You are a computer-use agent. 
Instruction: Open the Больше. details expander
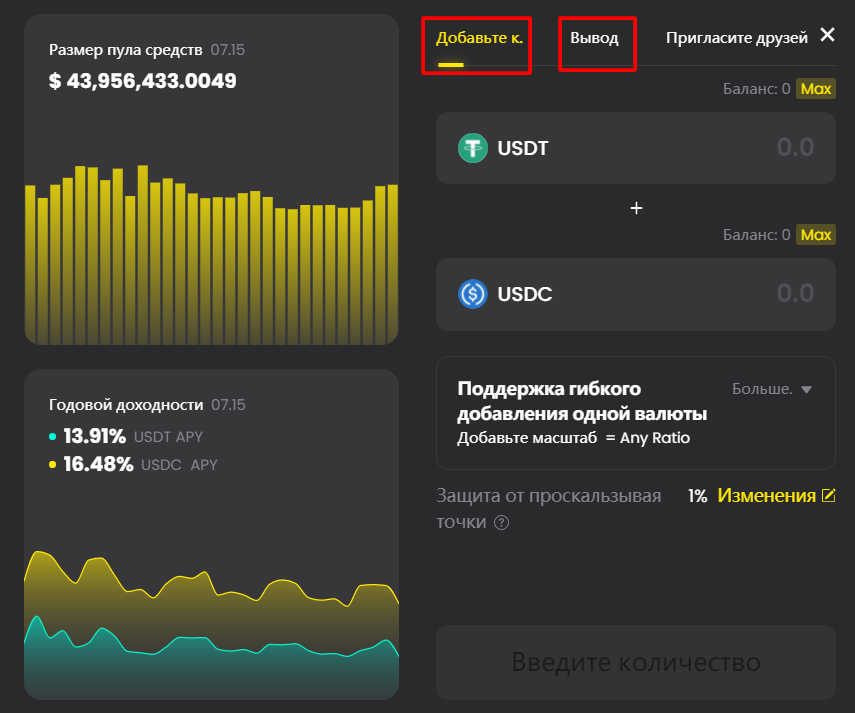(762, 390)
